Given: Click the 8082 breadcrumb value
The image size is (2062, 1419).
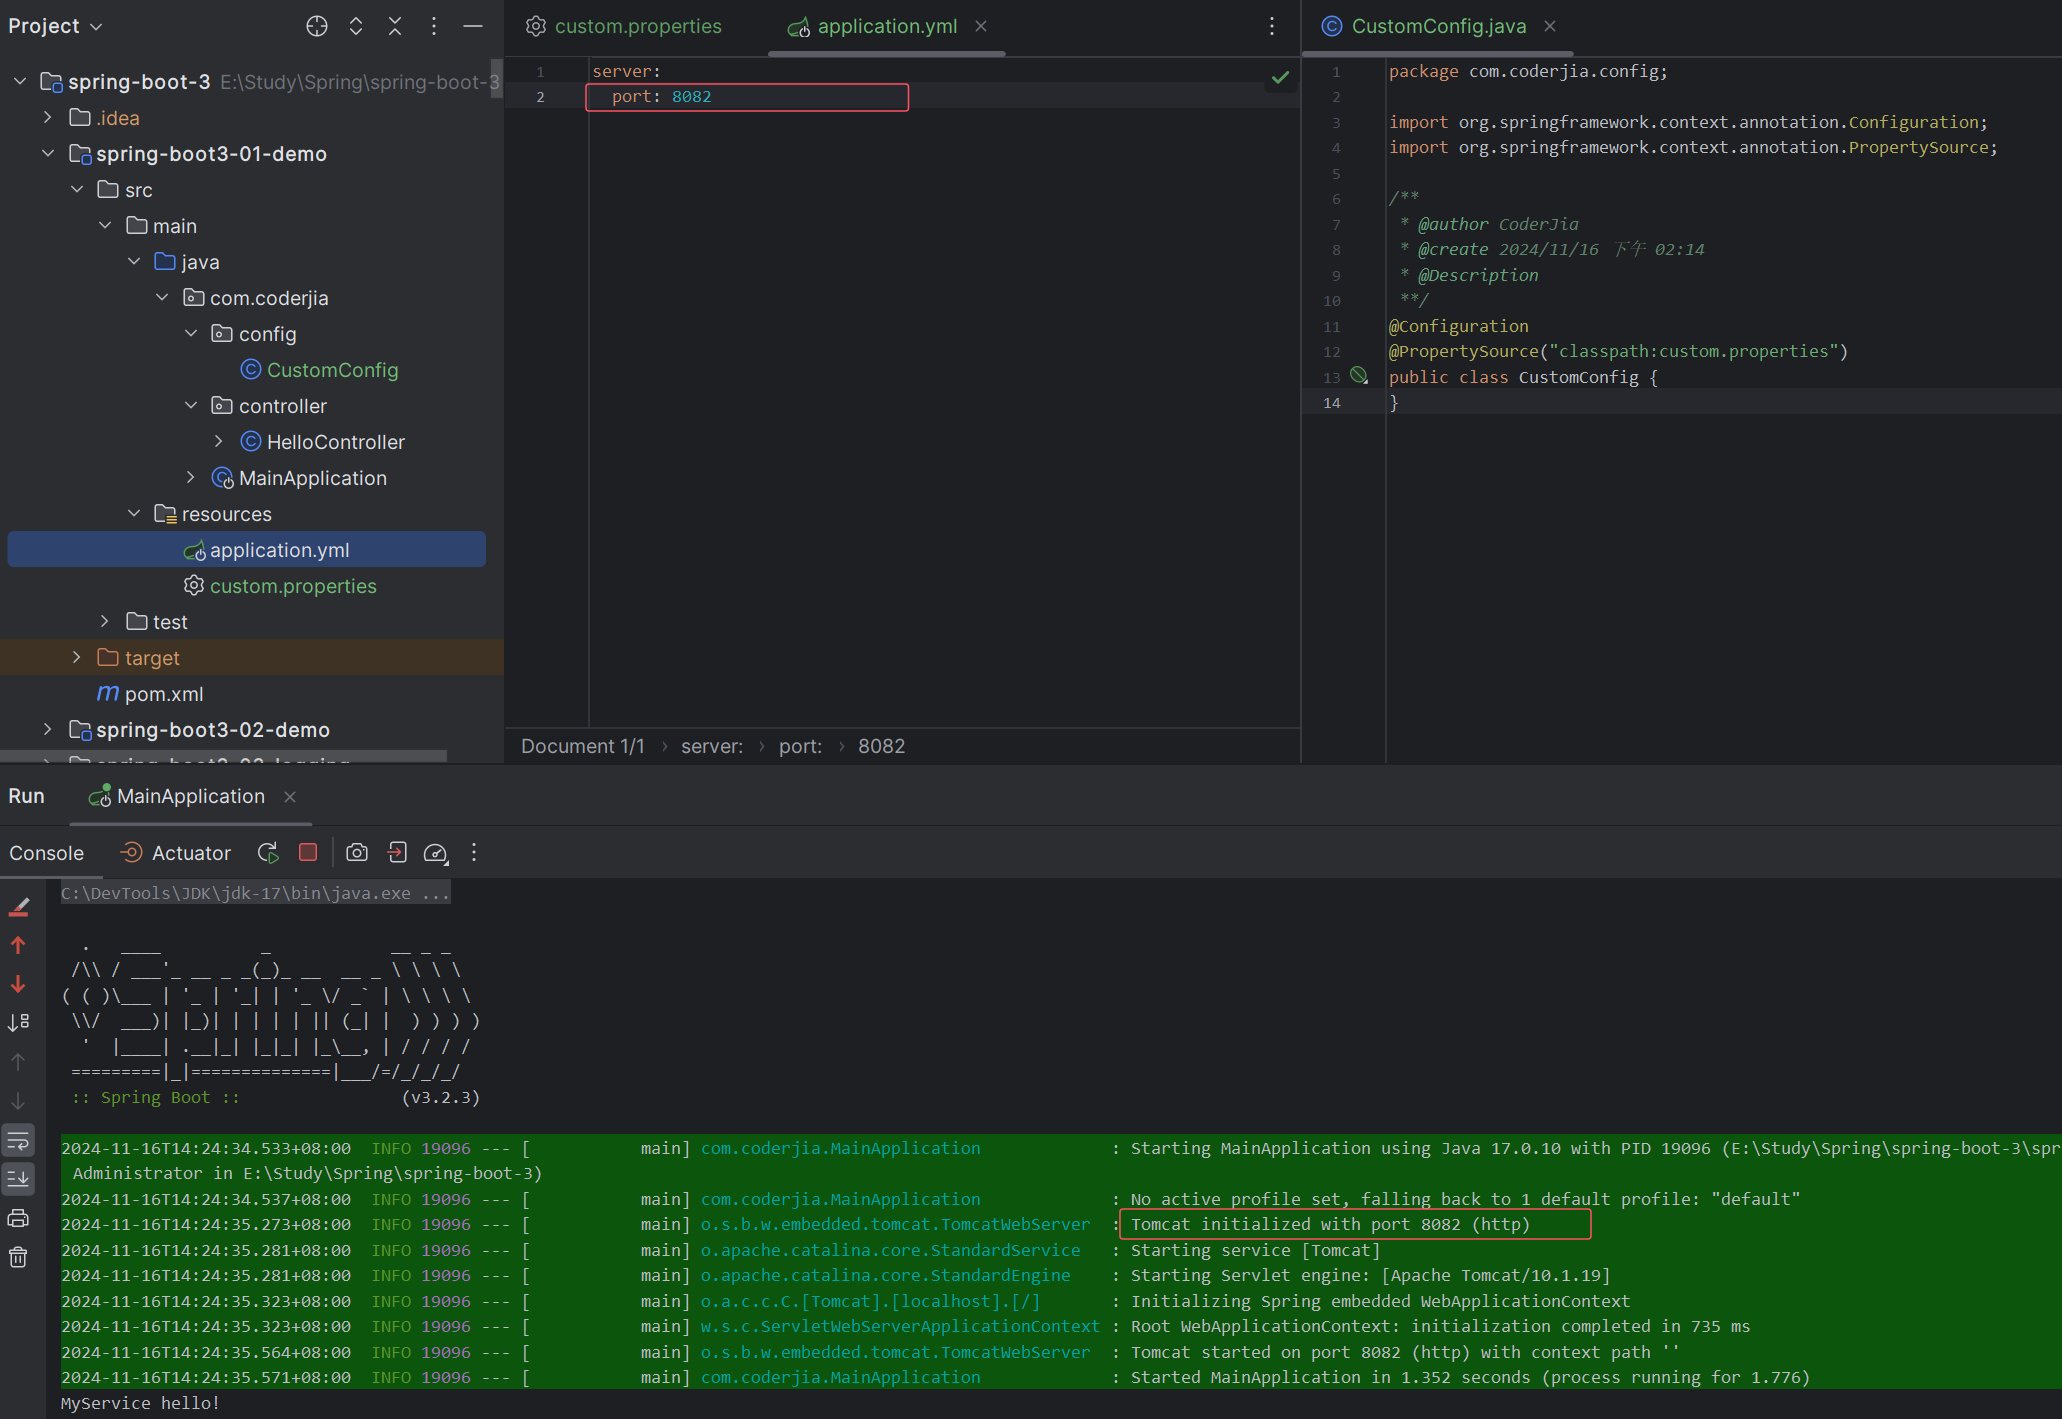Looking at the screenshot, I should tap(881, 746).
